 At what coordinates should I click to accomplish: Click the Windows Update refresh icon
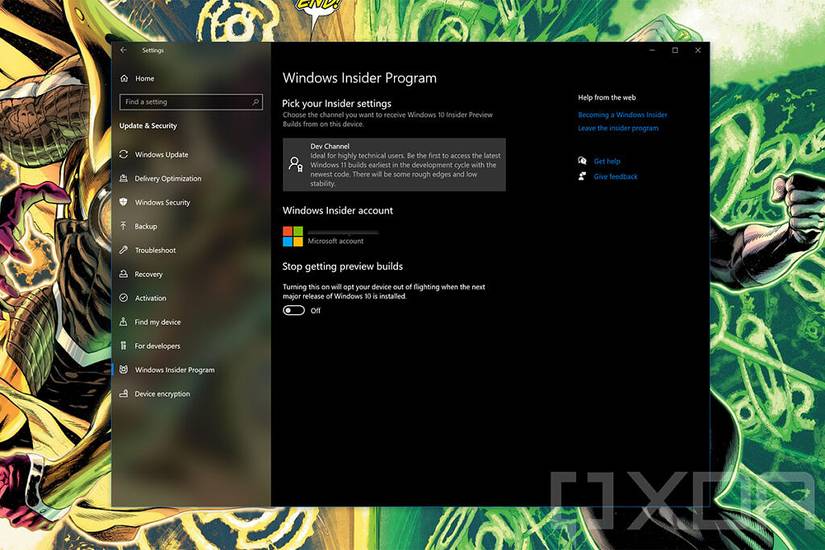124,154
